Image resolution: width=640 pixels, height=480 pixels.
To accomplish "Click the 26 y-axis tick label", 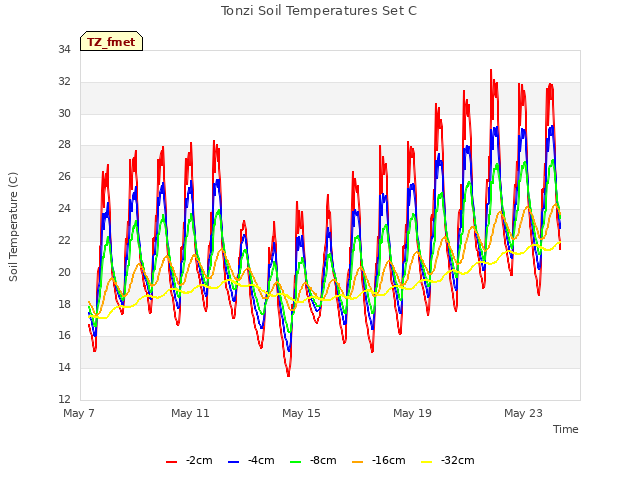I will [x=64, y=177].
